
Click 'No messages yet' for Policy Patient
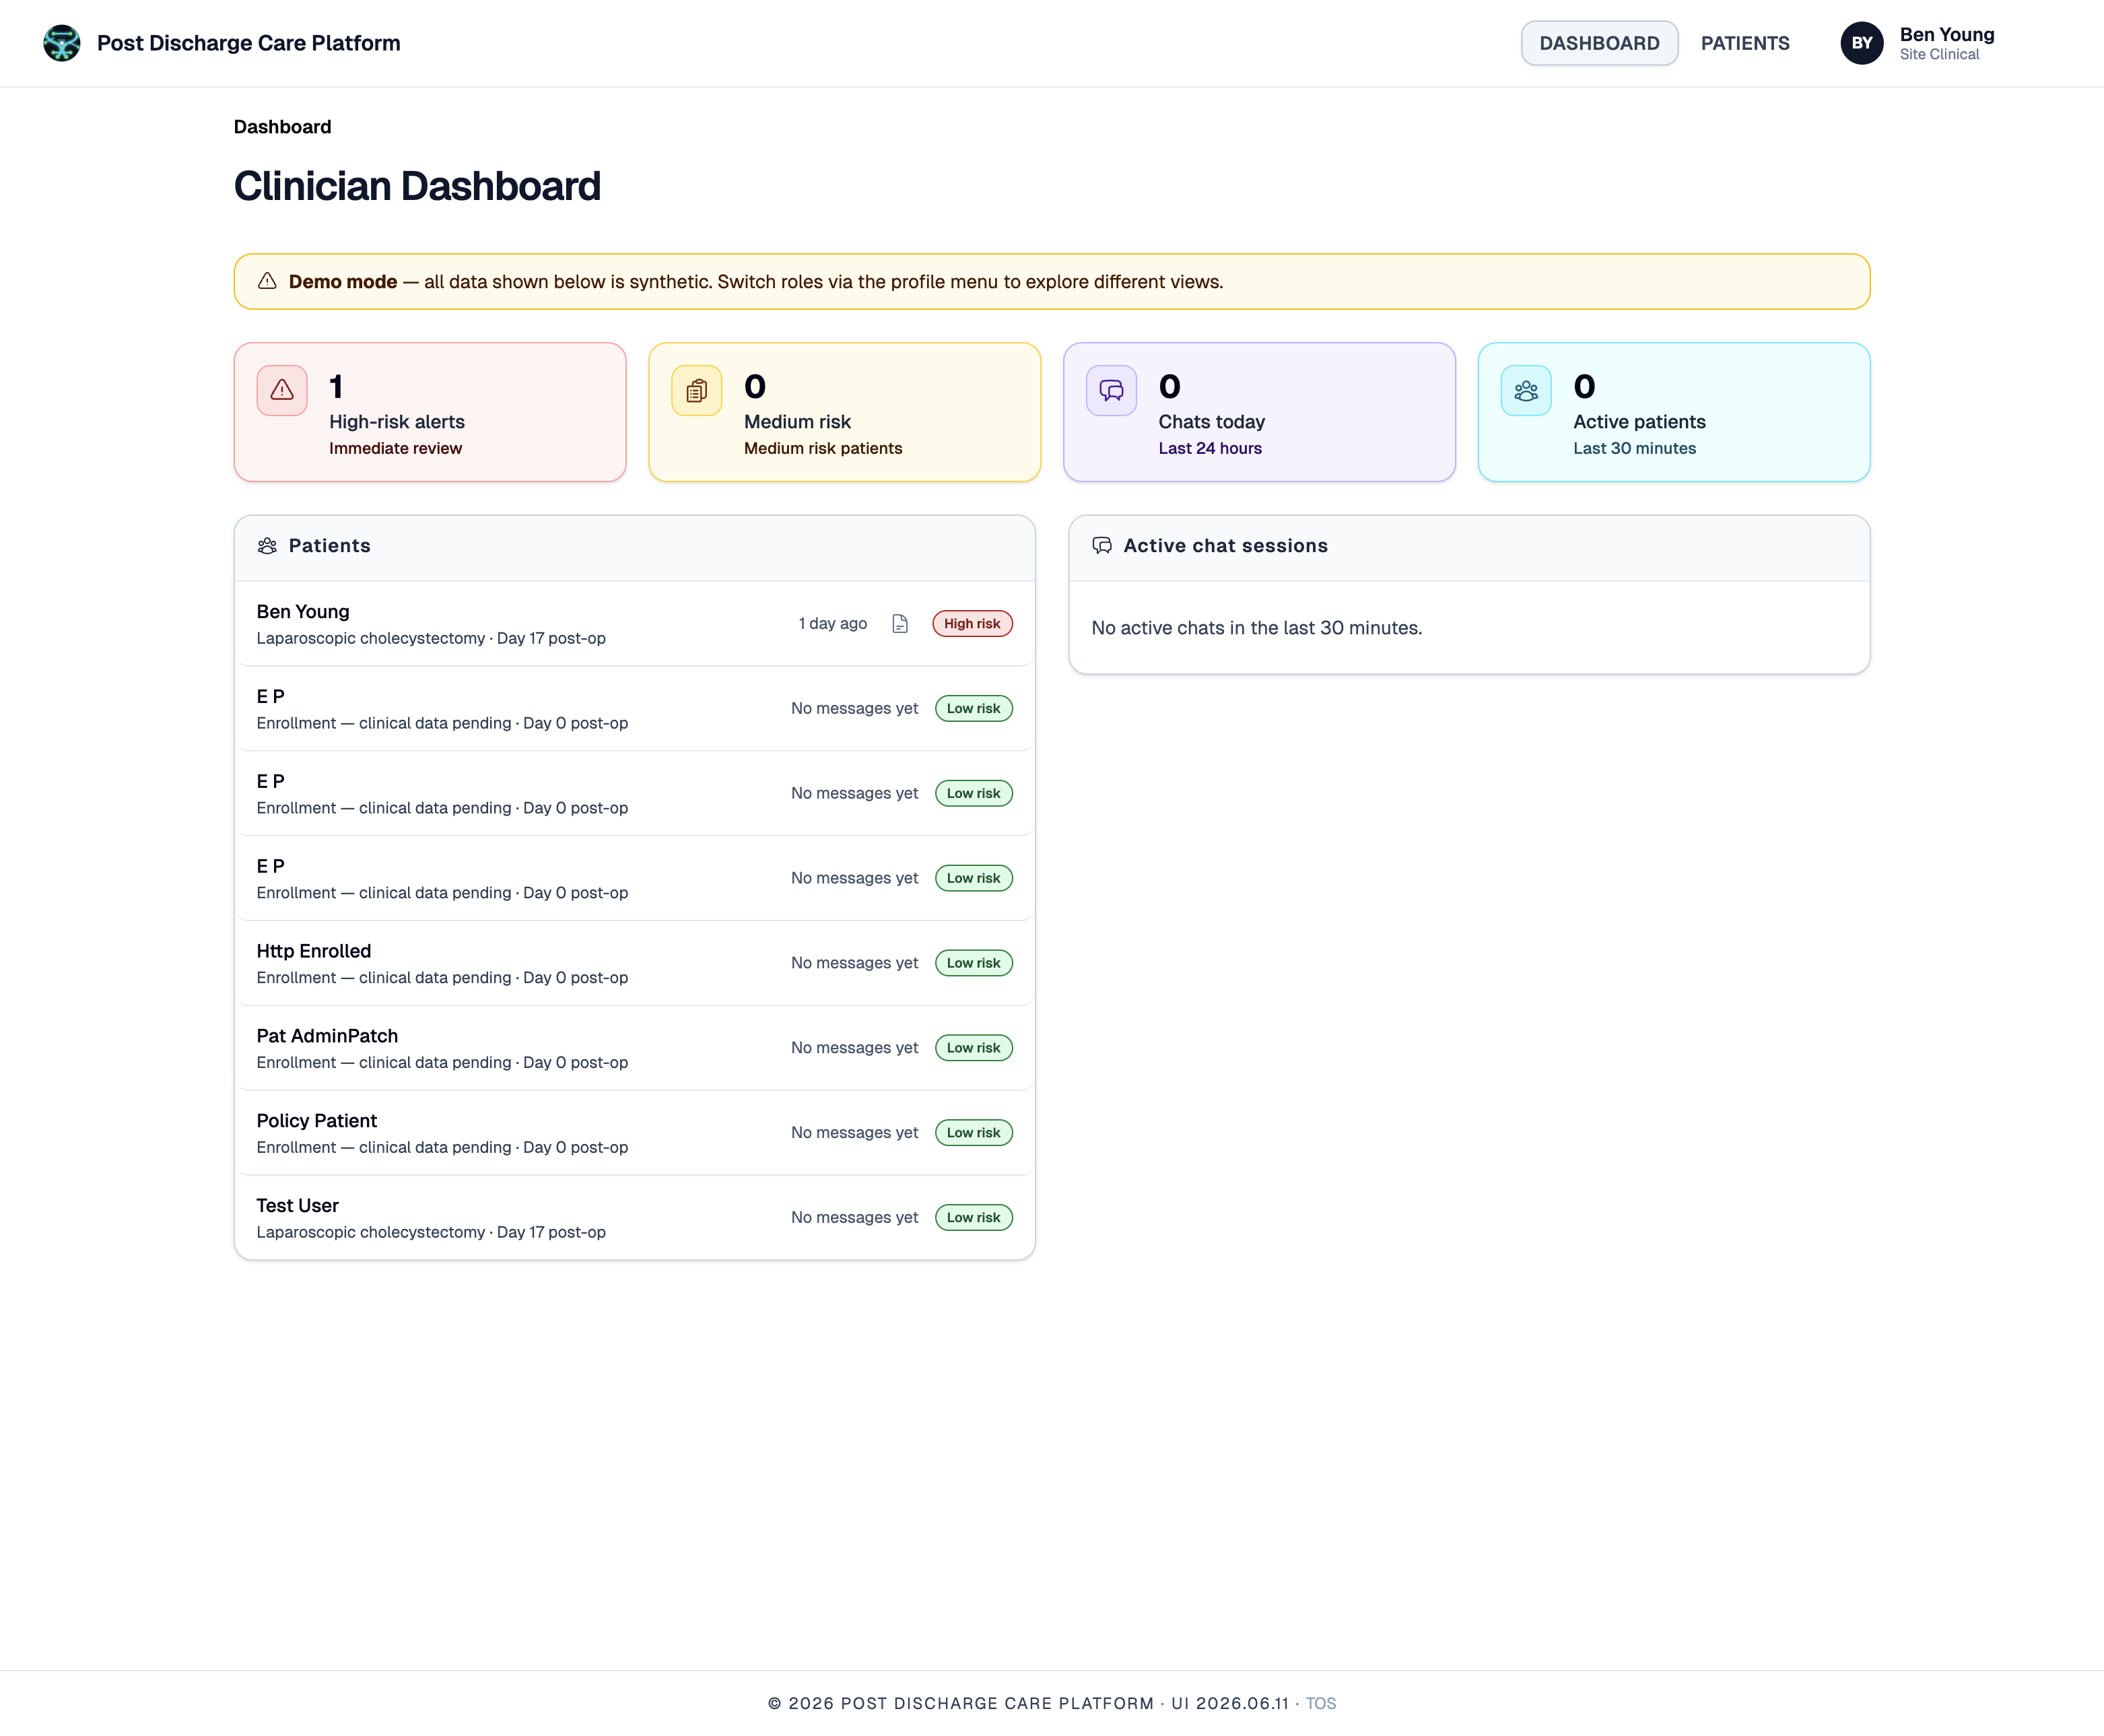[854, 1133]
